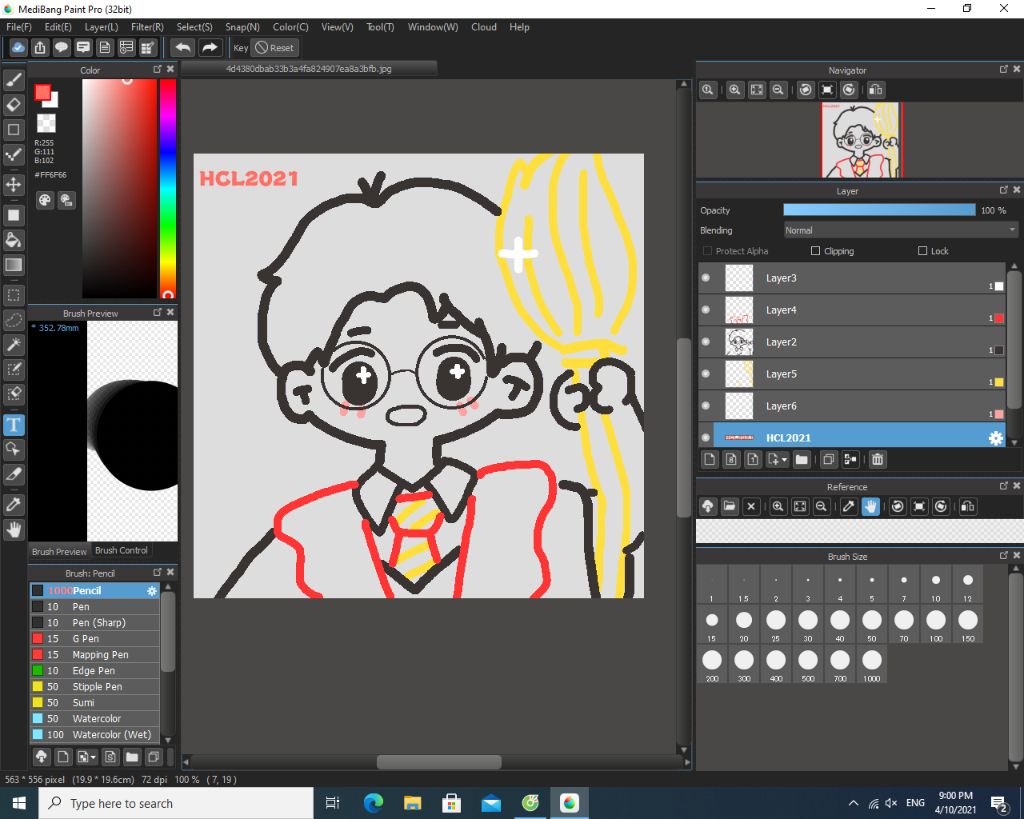The height and width of the screenshot is (819, 1024).
Task: Enable the layer Lock checkbox
Action: [923, 251]
